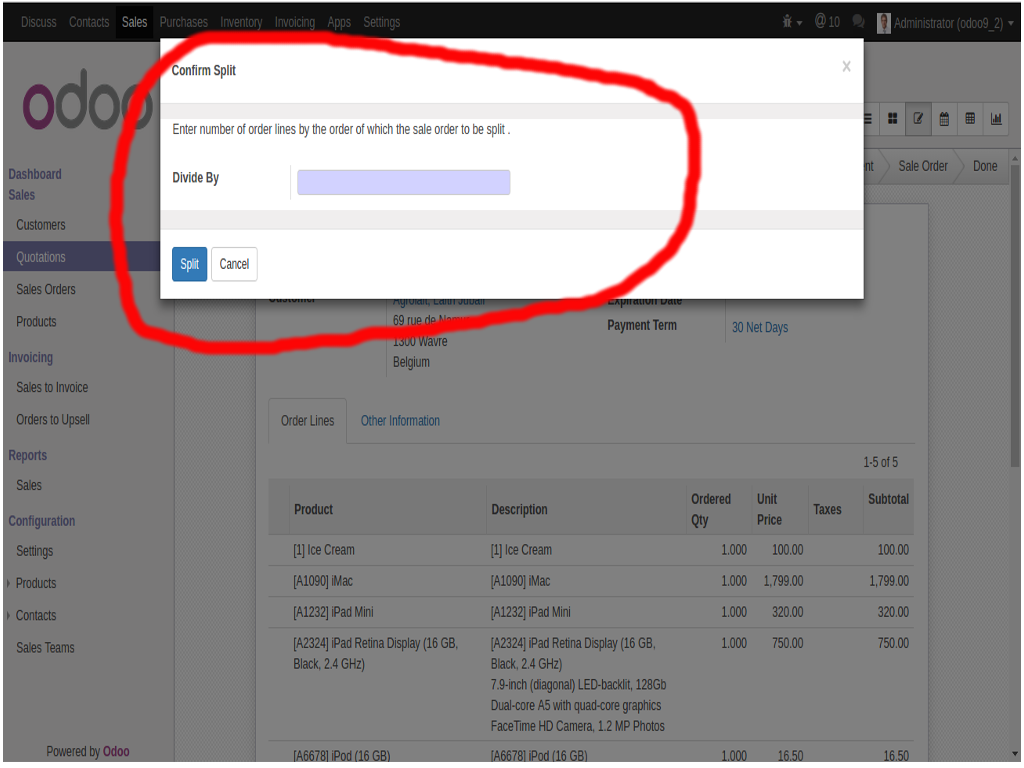Viewport: 1024px width, 768px height.
Task: Close the Confirm Split dialog with X
Action: [846, 67]
